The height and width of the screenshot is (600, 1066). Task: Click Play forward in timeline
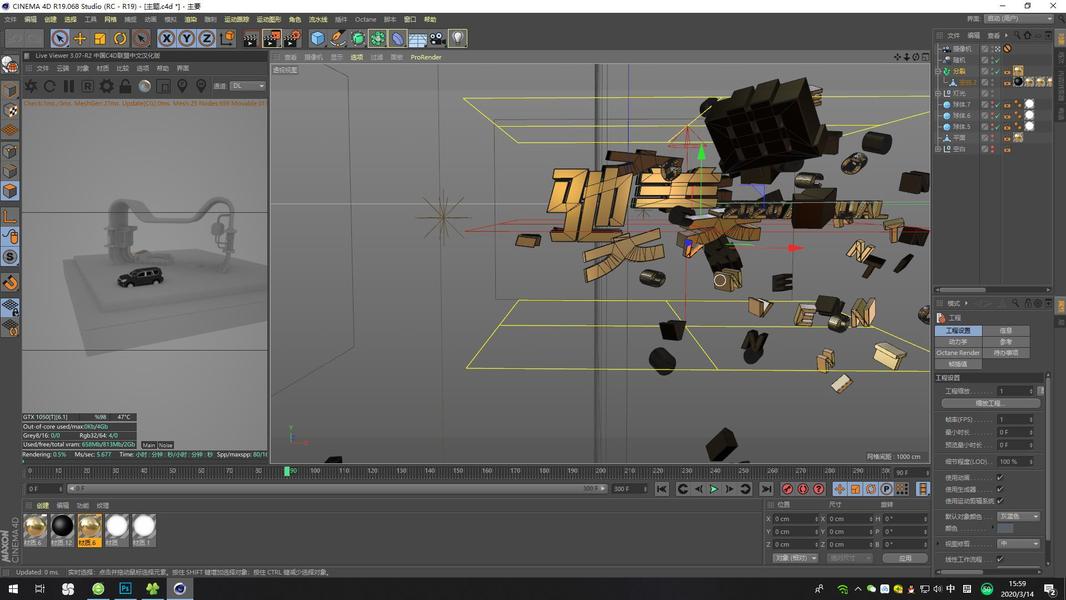pyautogui.click(x=714, y=489)
